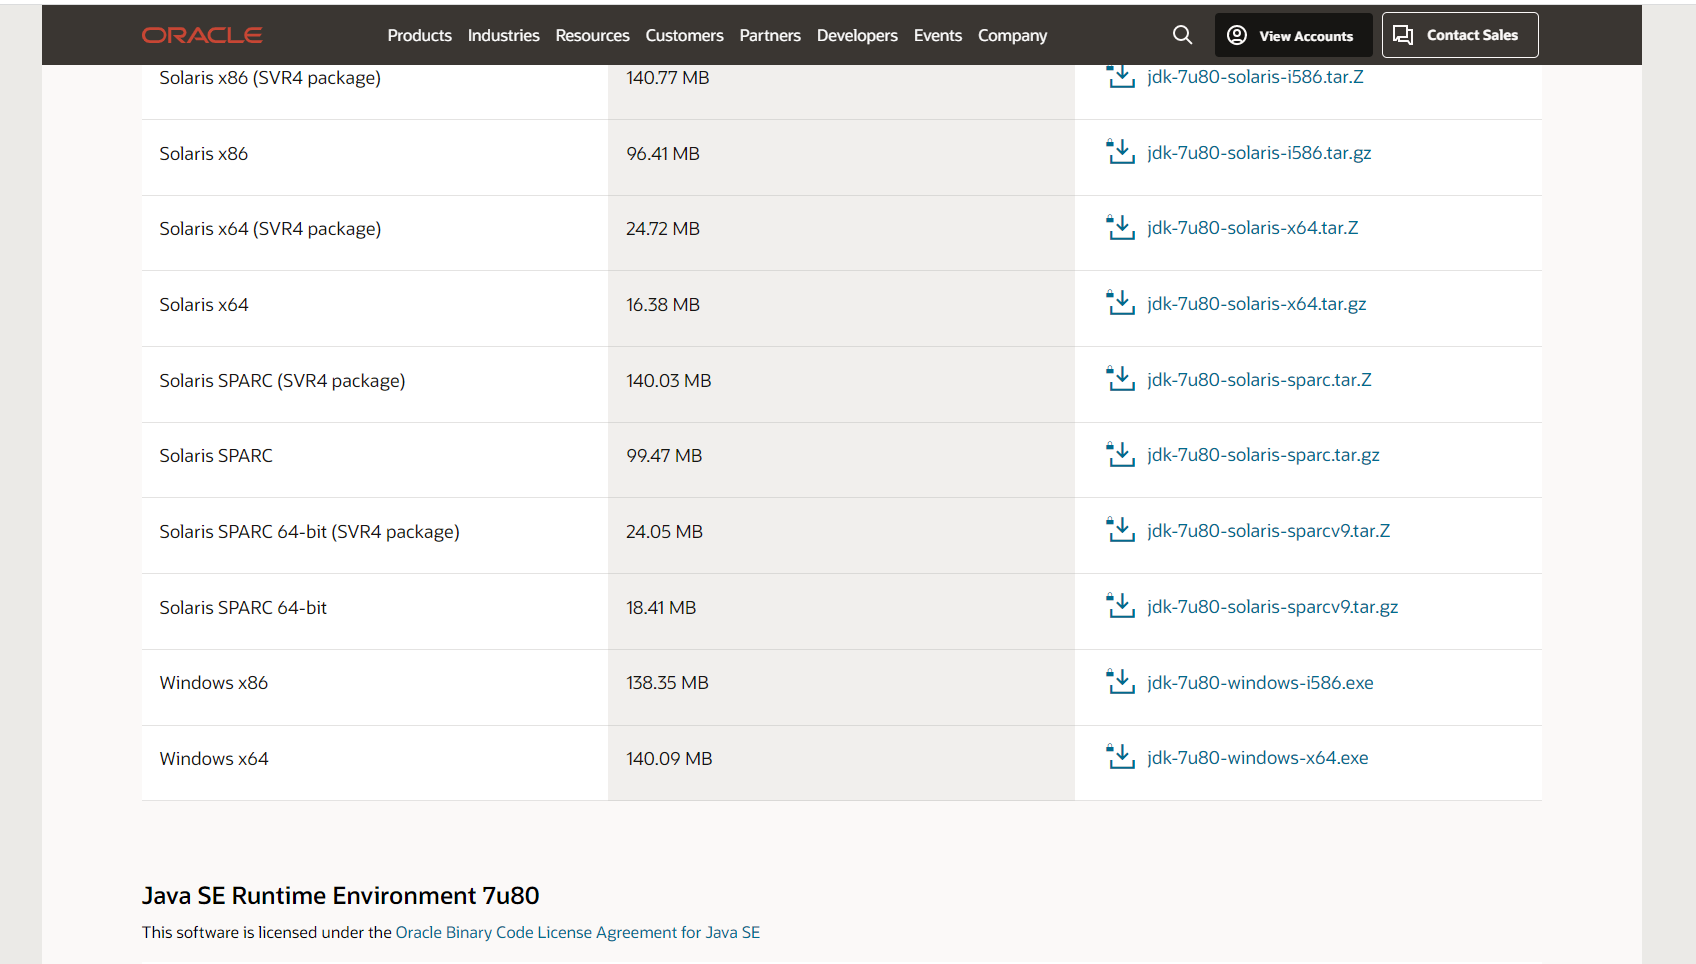The height and width of the screenshot is (964, 1696).
Task: Select the Solaris SPARC 64-bit row label
Action: (x=243, y=608)
